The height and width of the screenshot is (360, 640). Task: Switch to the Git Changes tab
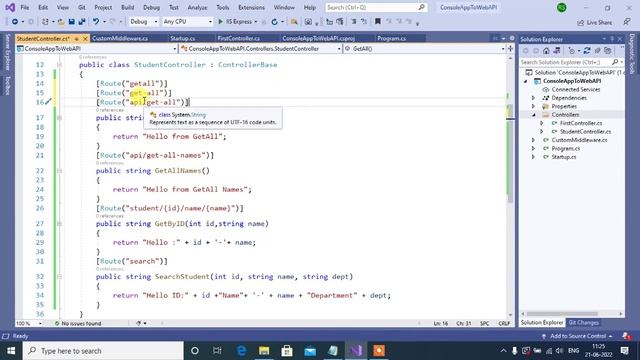point(583,322)
